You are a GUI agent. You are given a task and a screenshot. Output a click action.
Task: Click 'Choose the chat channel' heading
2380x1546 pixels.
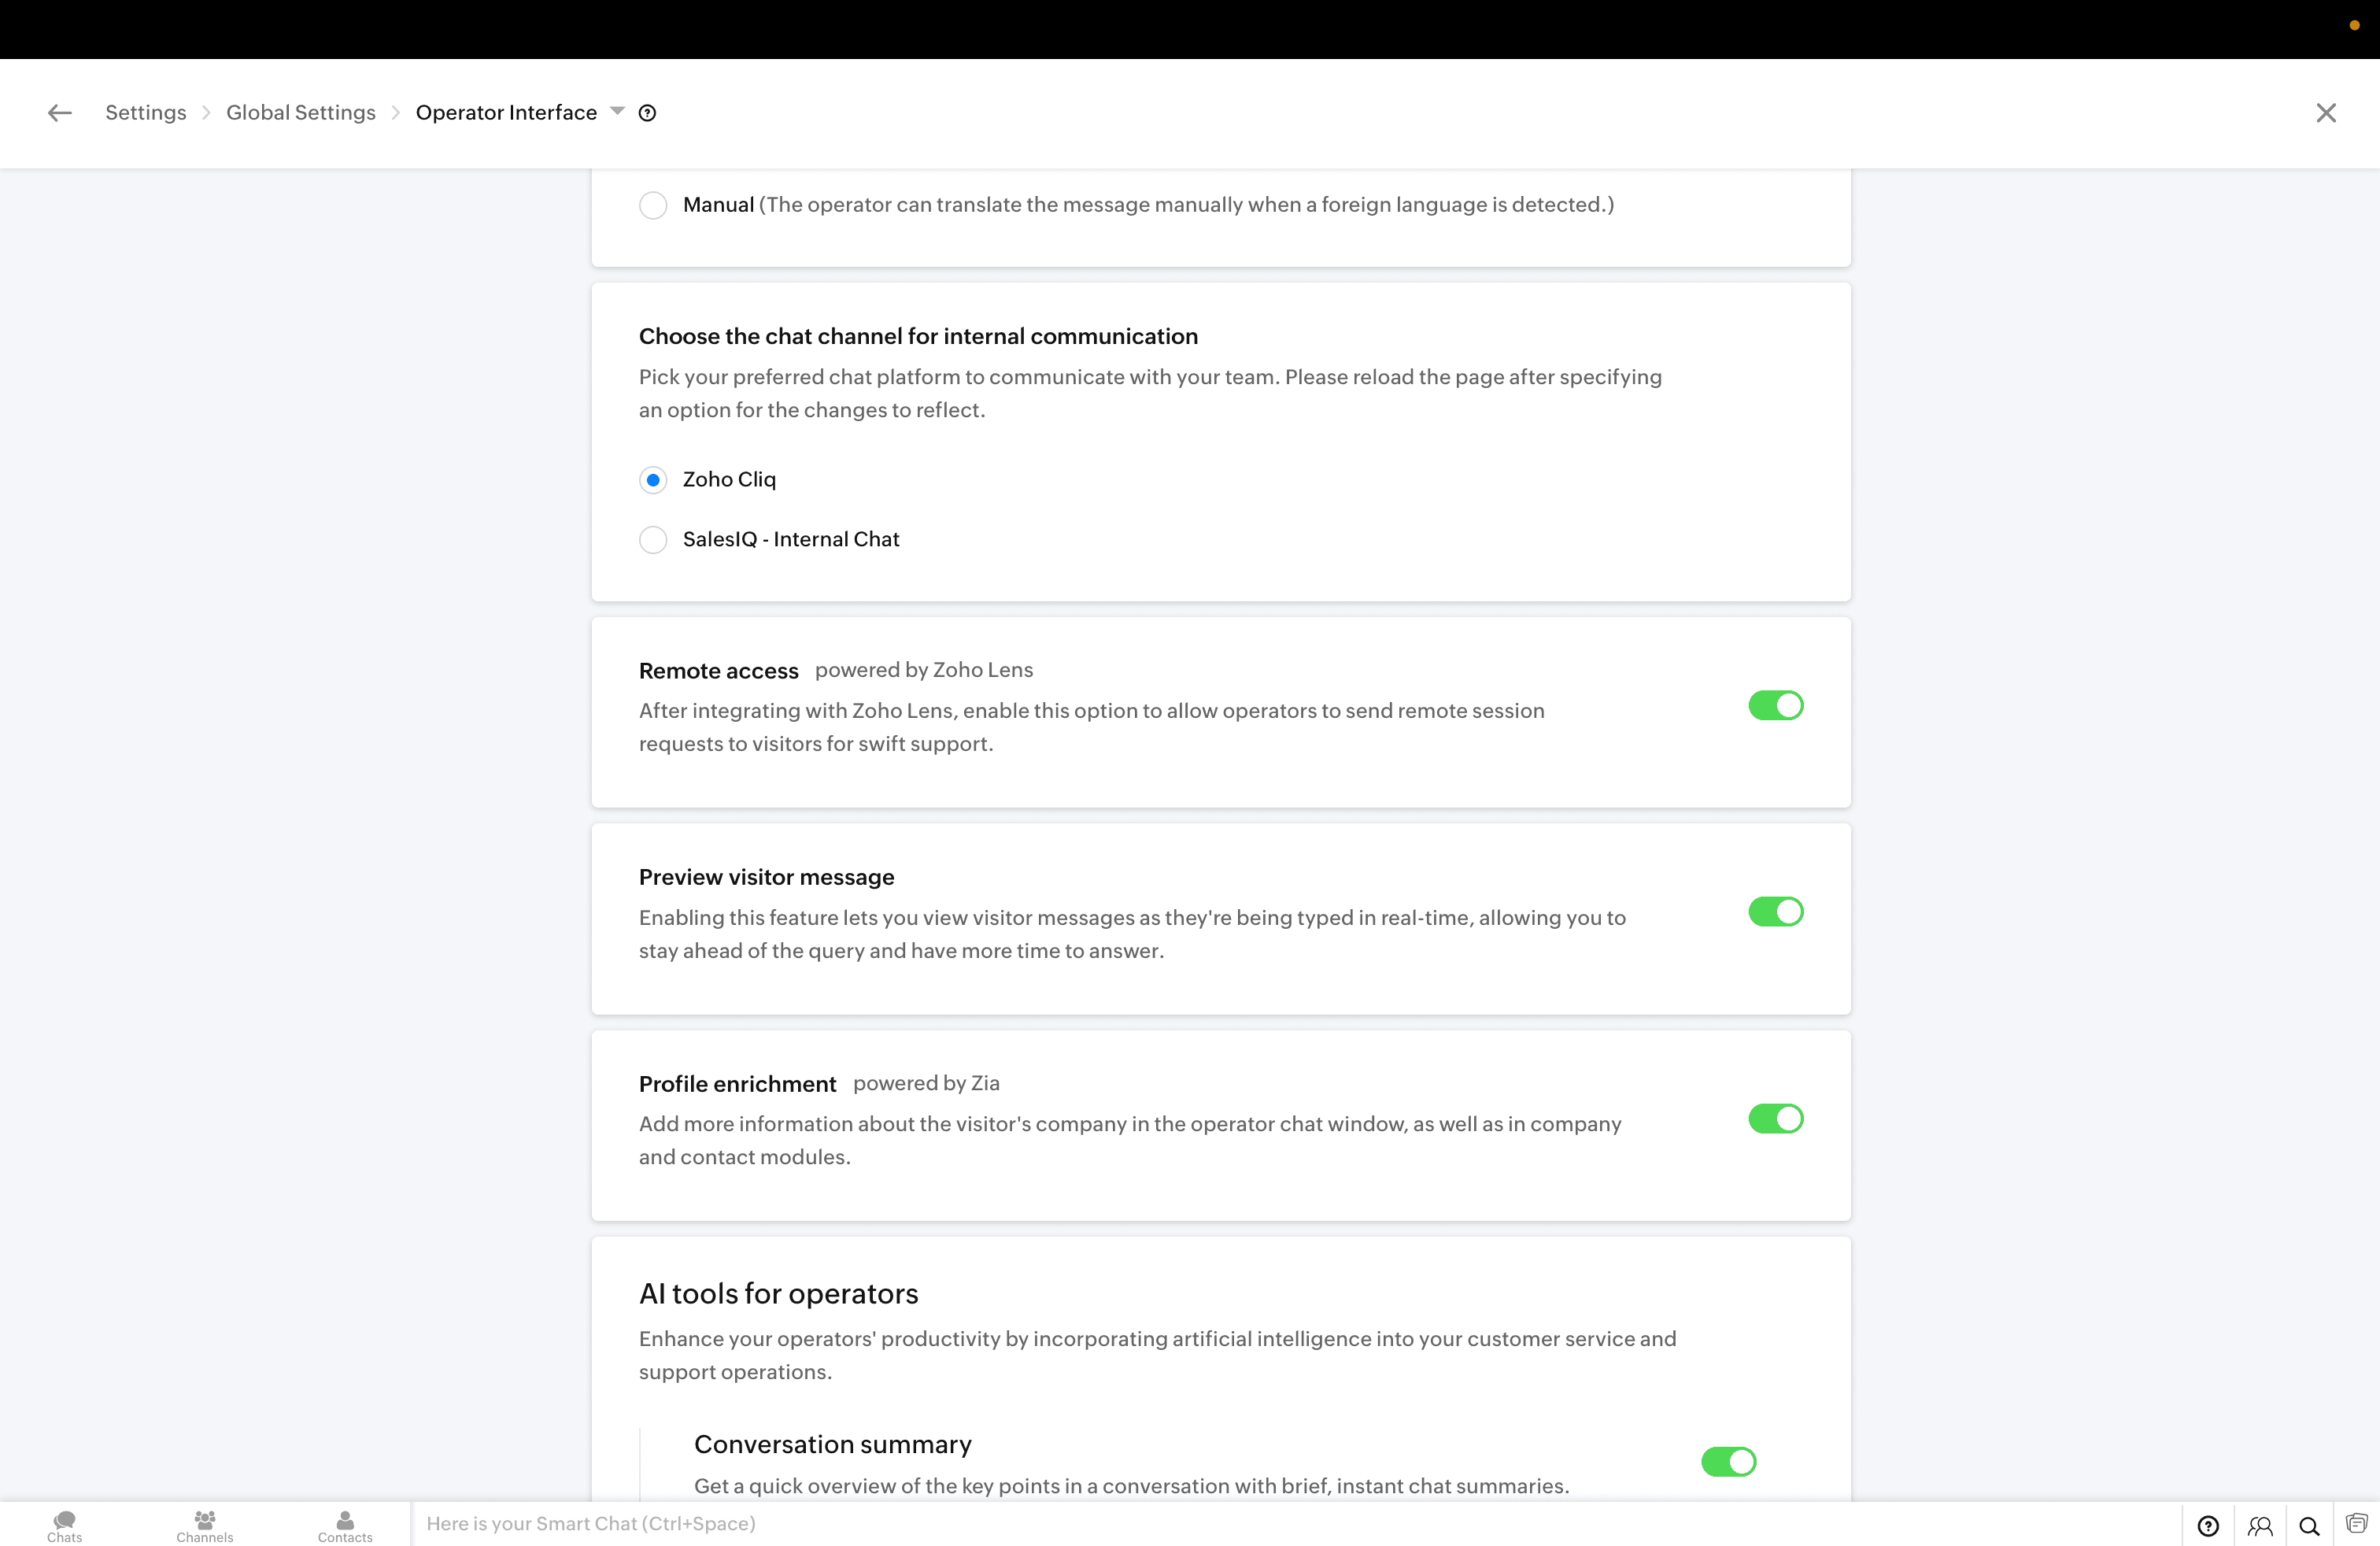click(918, 336)
